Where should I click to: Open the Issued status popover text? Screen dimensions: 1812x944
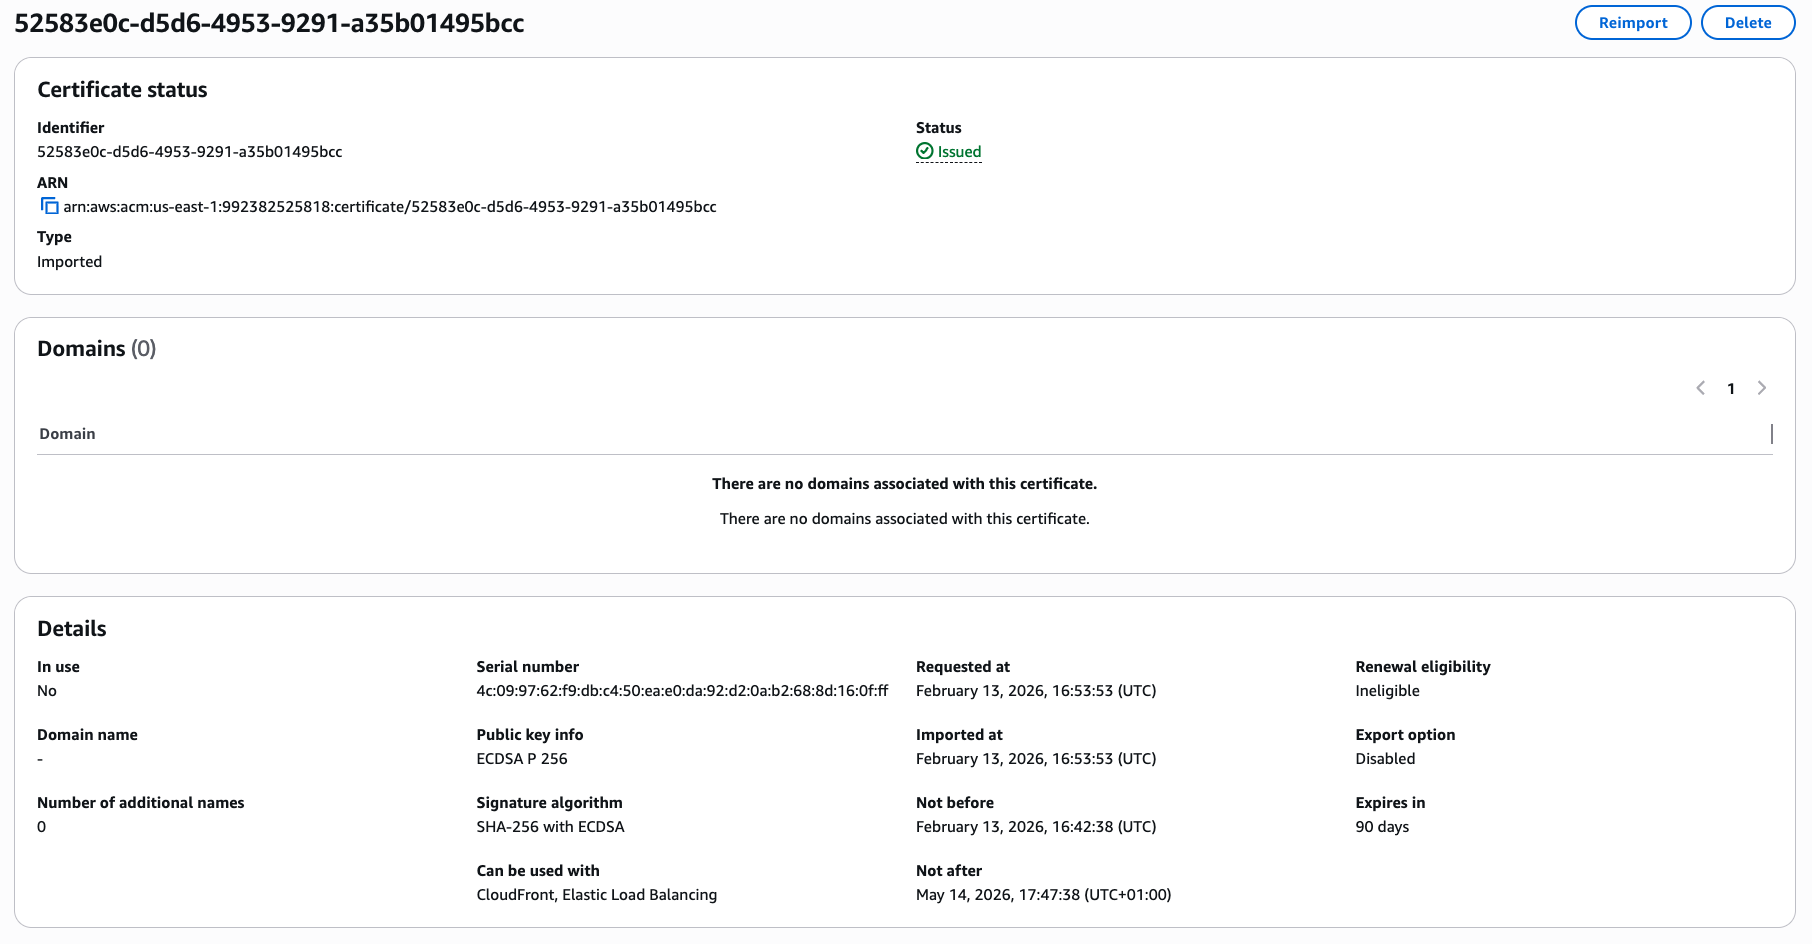(x=959, y=152)
